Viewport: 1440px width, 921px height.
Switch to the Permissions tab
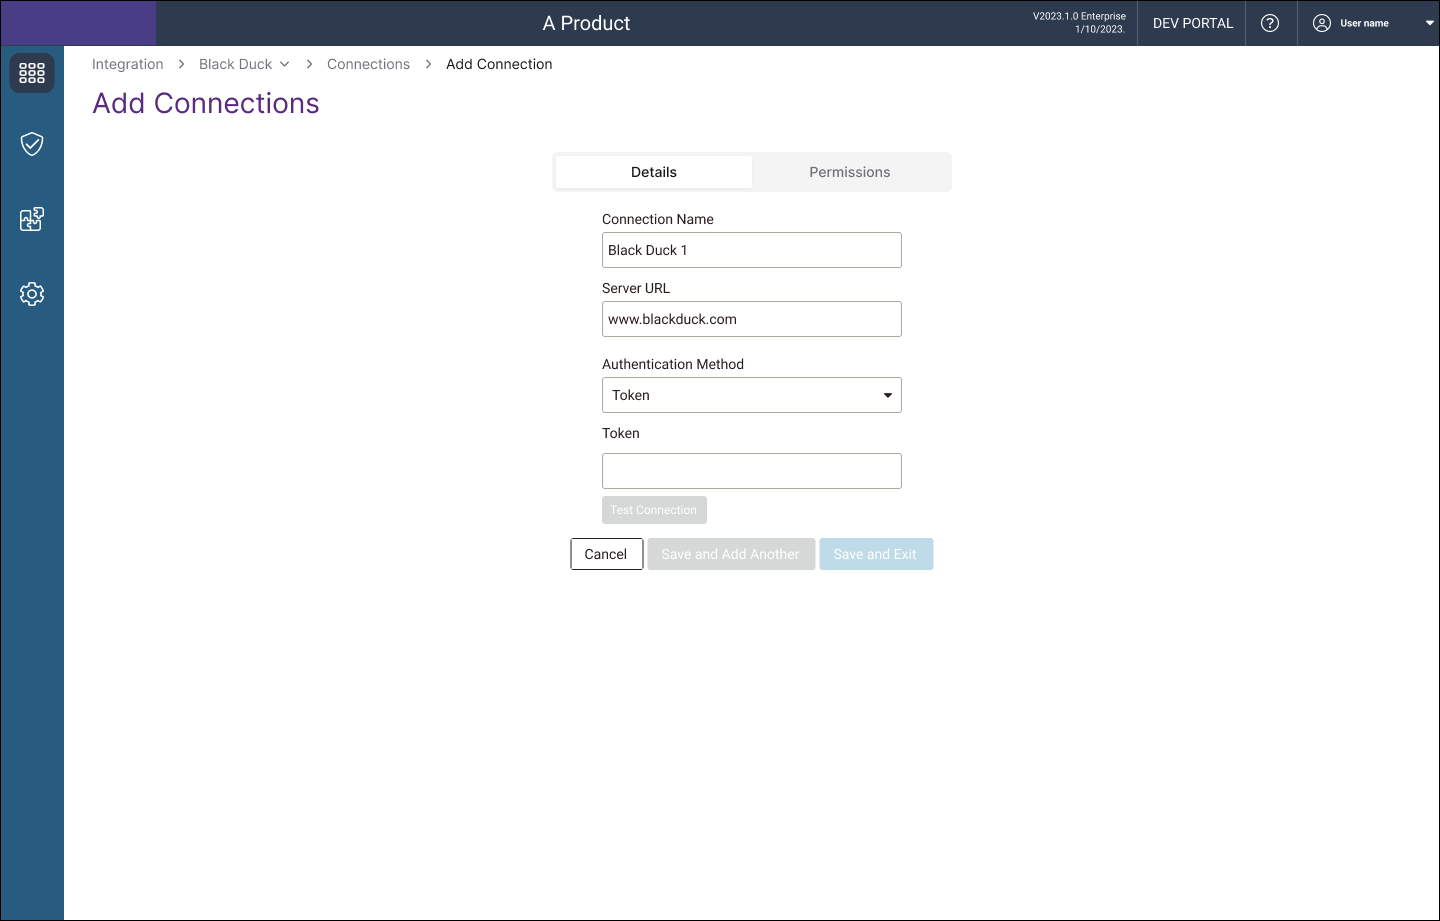[x=849, y=172]
